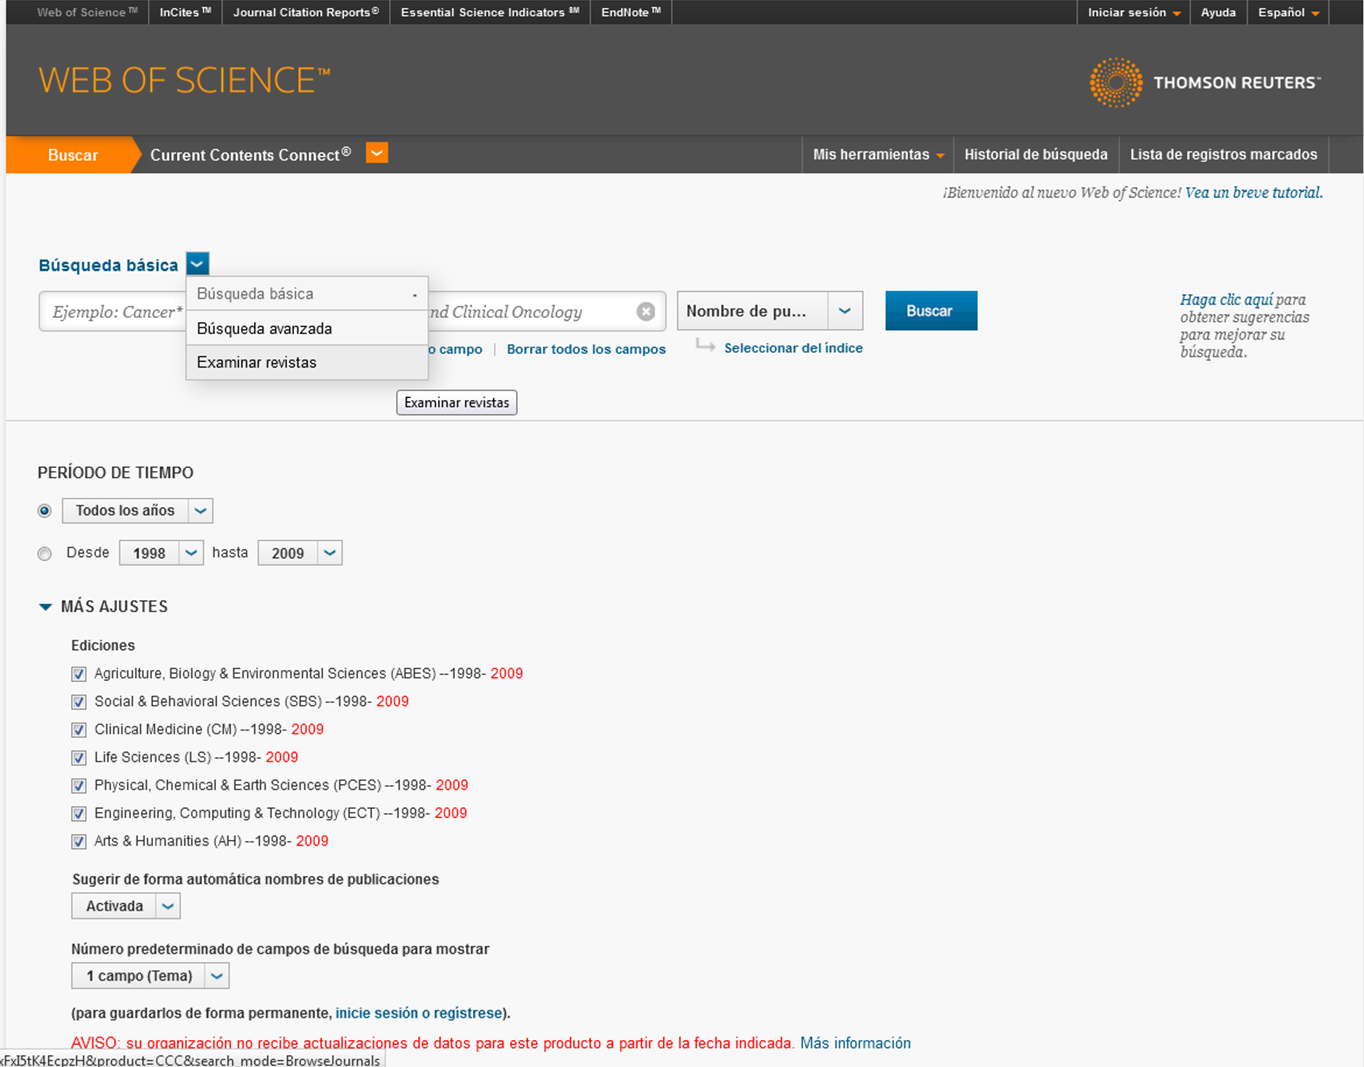Screen dimensions: 1364x1067
Task: Click inicie sesión o regístrese link
Action: pyautogui.click(x=419, y=1013)
